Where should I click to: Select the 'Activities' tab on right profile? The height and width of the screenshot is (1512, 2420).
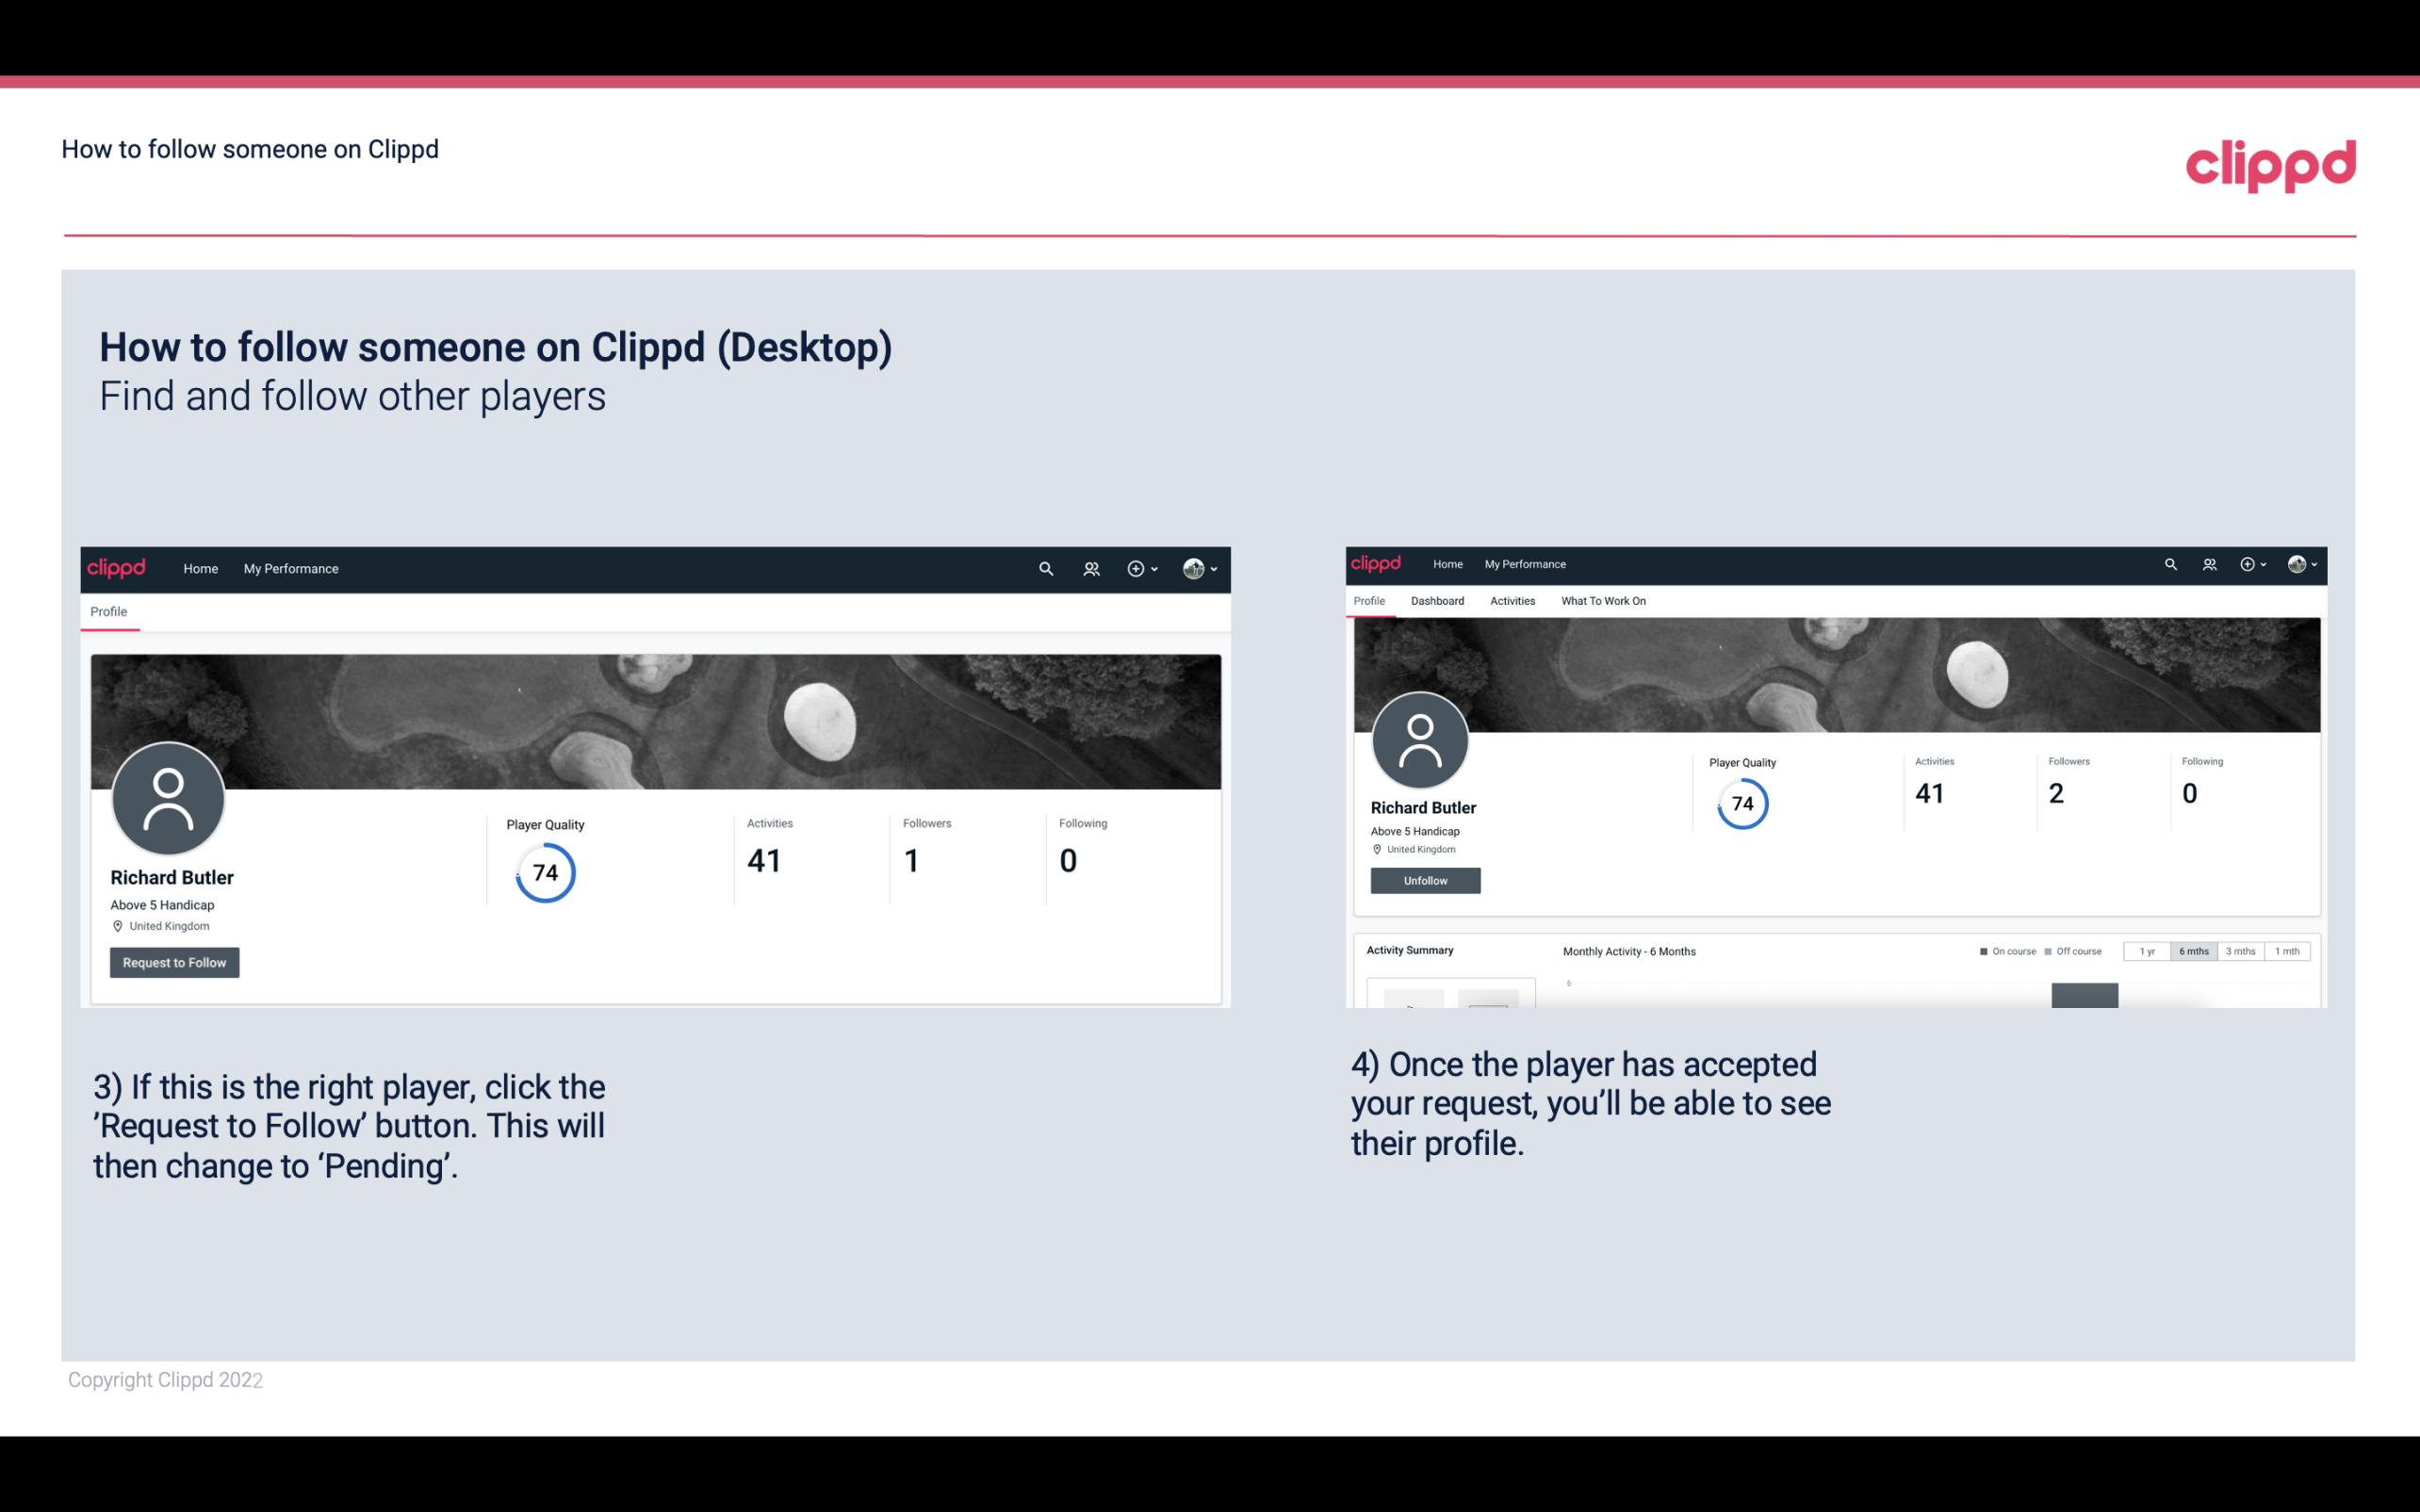coord(1511,601)
